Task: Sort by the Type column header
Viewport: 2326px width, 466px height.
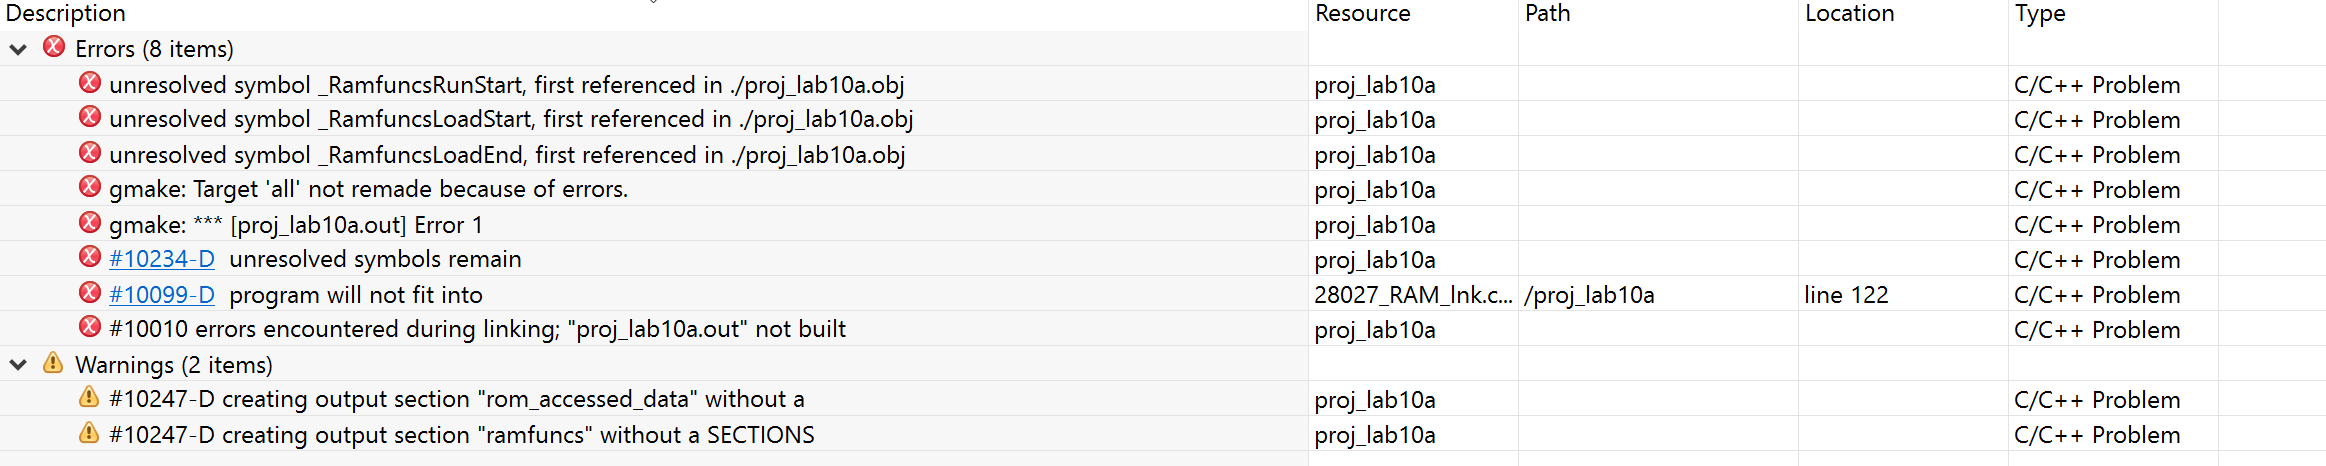Action: pos(2039,13)
